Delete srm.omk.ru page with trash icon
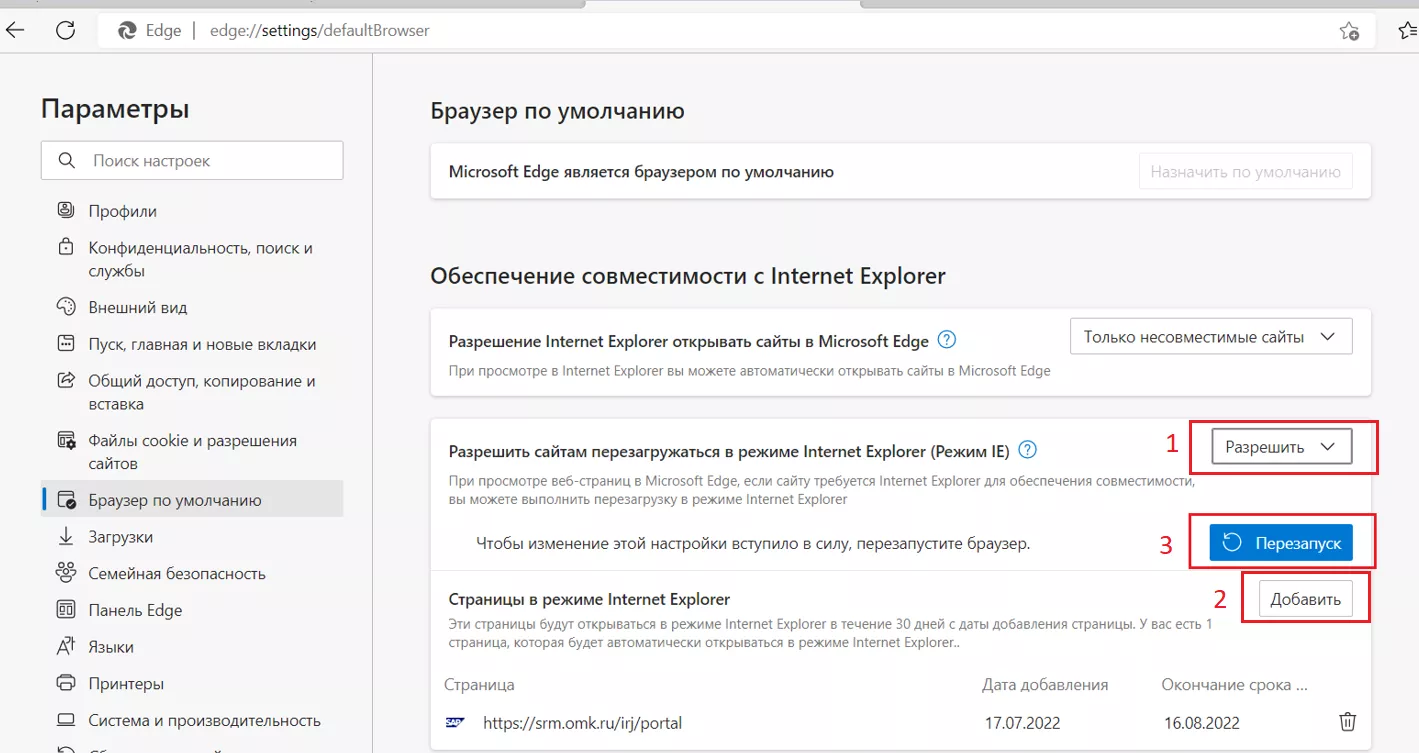The width and height of the screenshot is (1419, 753). coord(1348,722)
